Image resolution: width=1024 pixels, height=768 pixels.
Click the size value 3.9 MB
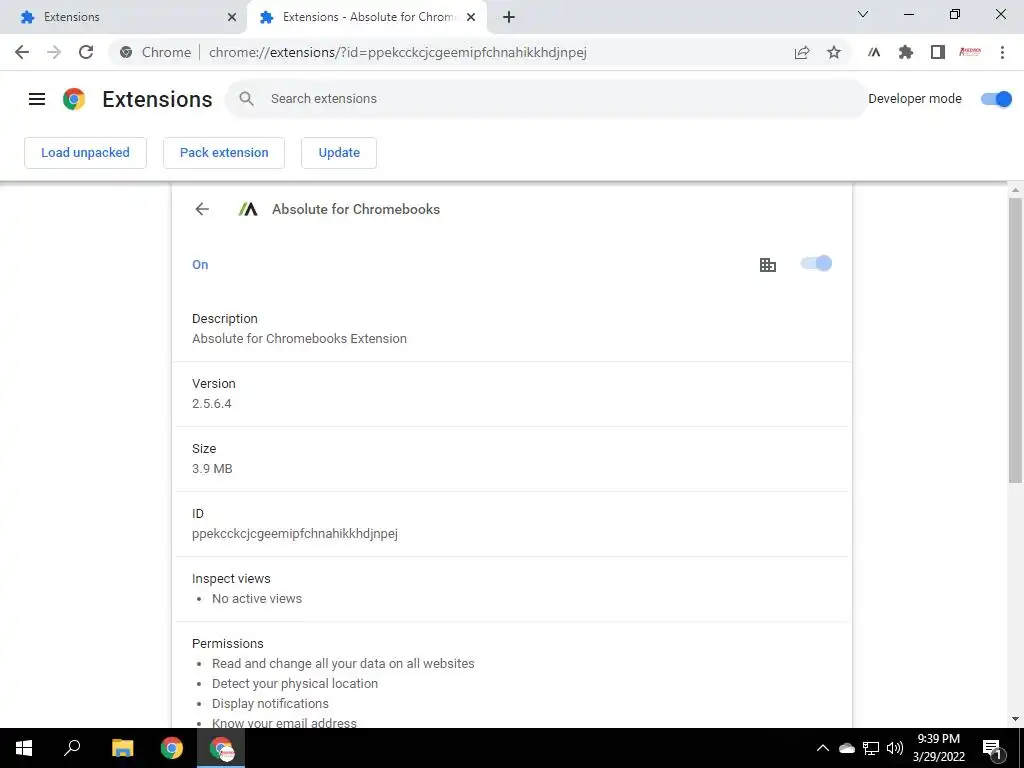(212, 468)
